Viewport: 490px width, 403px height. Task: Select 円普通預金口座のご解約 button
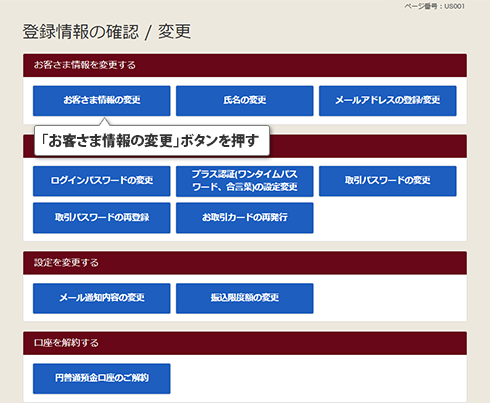pos(102,378)
